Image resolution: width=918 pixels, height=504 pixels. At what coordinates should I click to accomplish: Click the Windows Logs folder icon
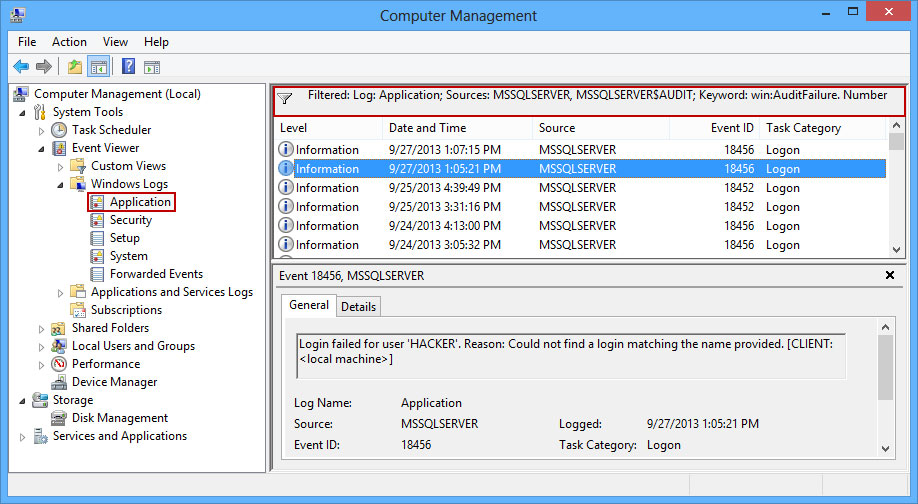(78, 184)
